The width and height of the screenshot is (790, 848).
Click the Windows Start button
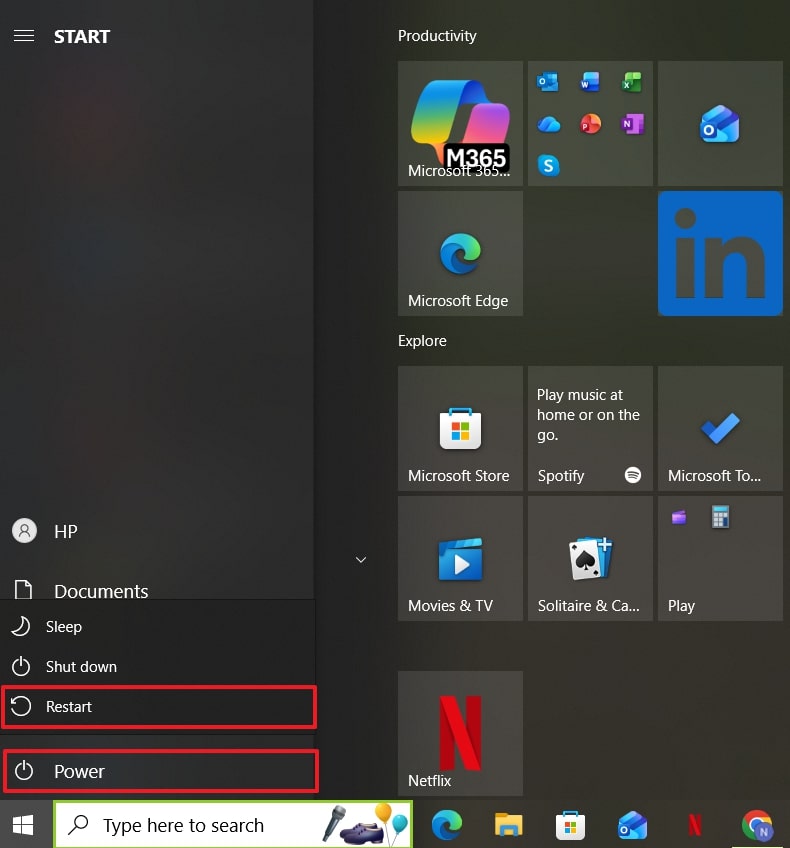[23, 825]
